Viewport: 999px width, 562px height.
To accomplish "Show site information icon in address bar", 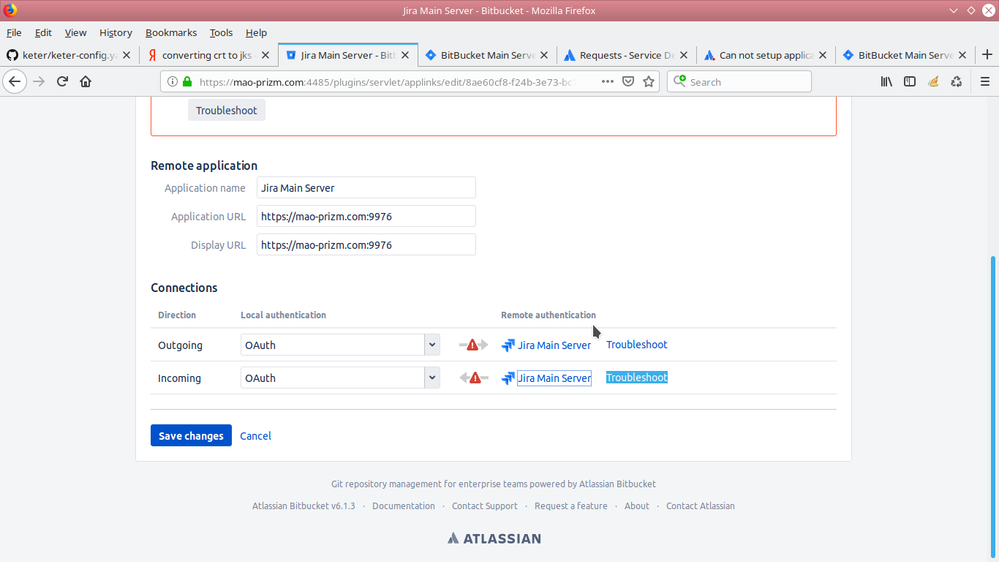I will point(172,82).
